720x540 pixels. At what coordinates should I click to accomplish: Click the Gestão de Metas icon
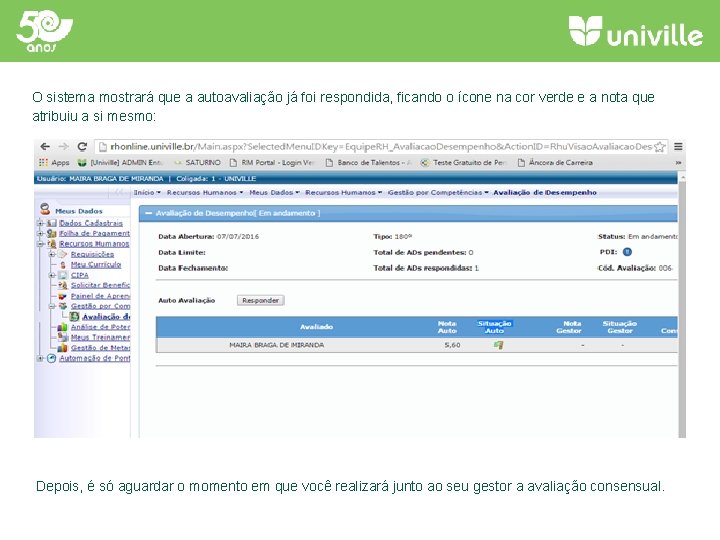coord(63,348)
